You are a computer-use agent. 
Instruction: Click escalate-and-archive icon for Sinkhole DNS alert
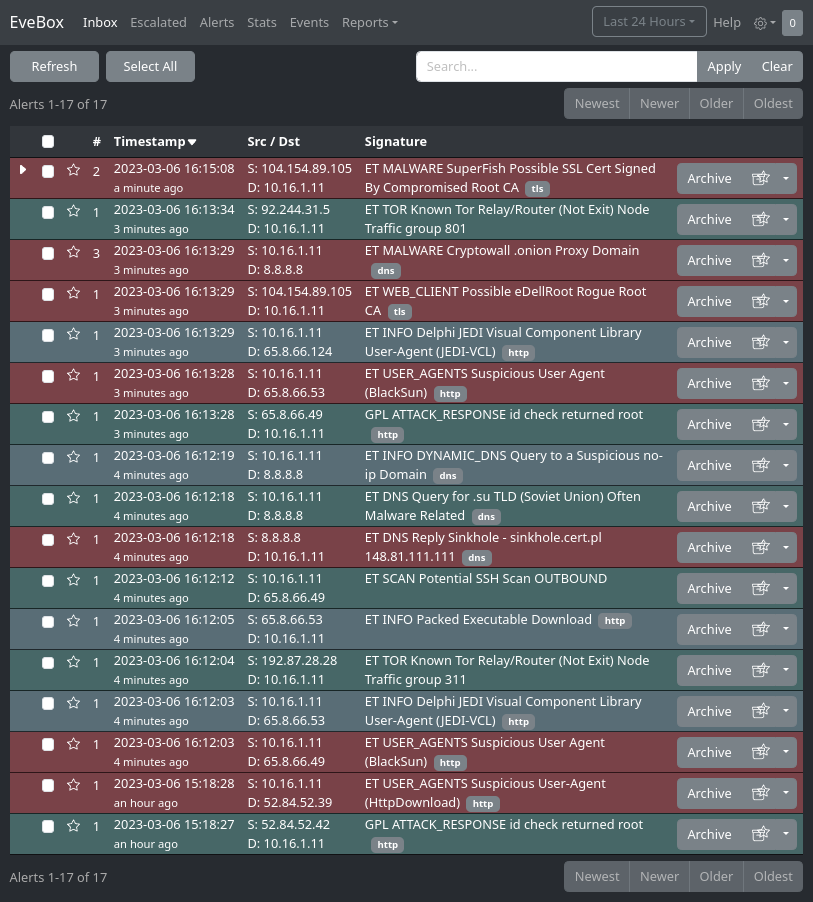[762, 547]
